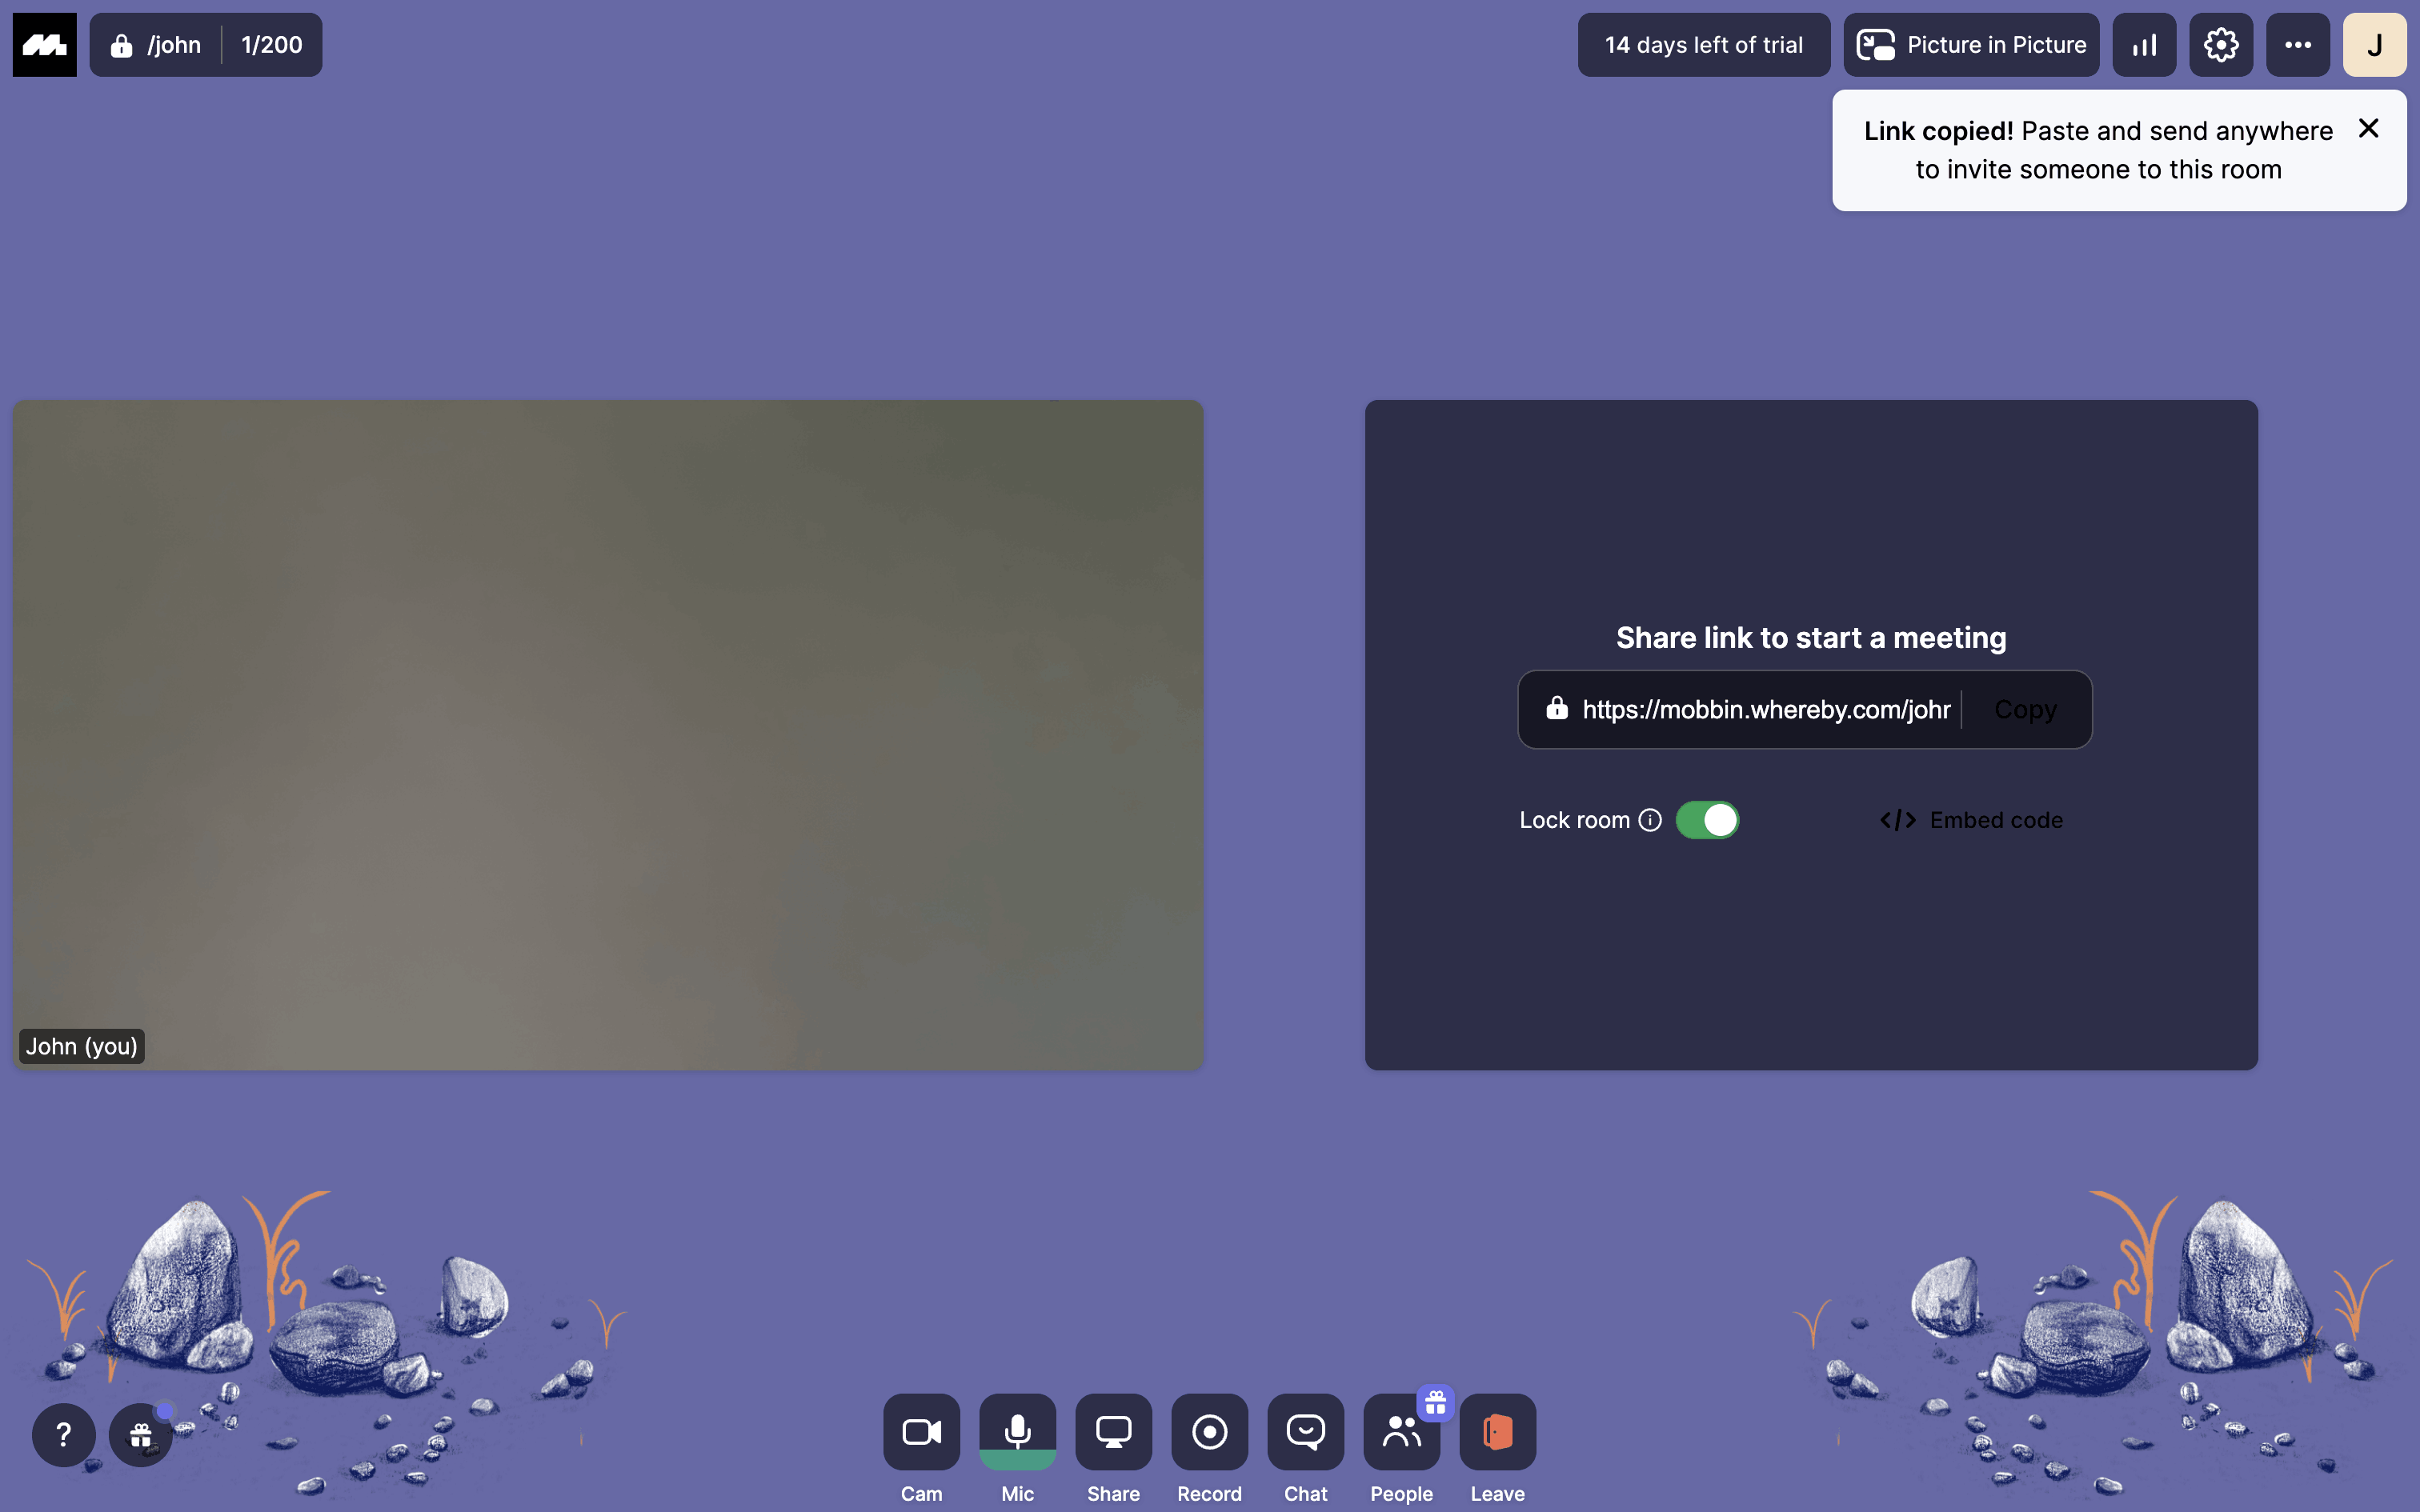This screenshot has width=2420, height=1512.
Task: Expand the three-dots more menu
Action: [2297, 45]
